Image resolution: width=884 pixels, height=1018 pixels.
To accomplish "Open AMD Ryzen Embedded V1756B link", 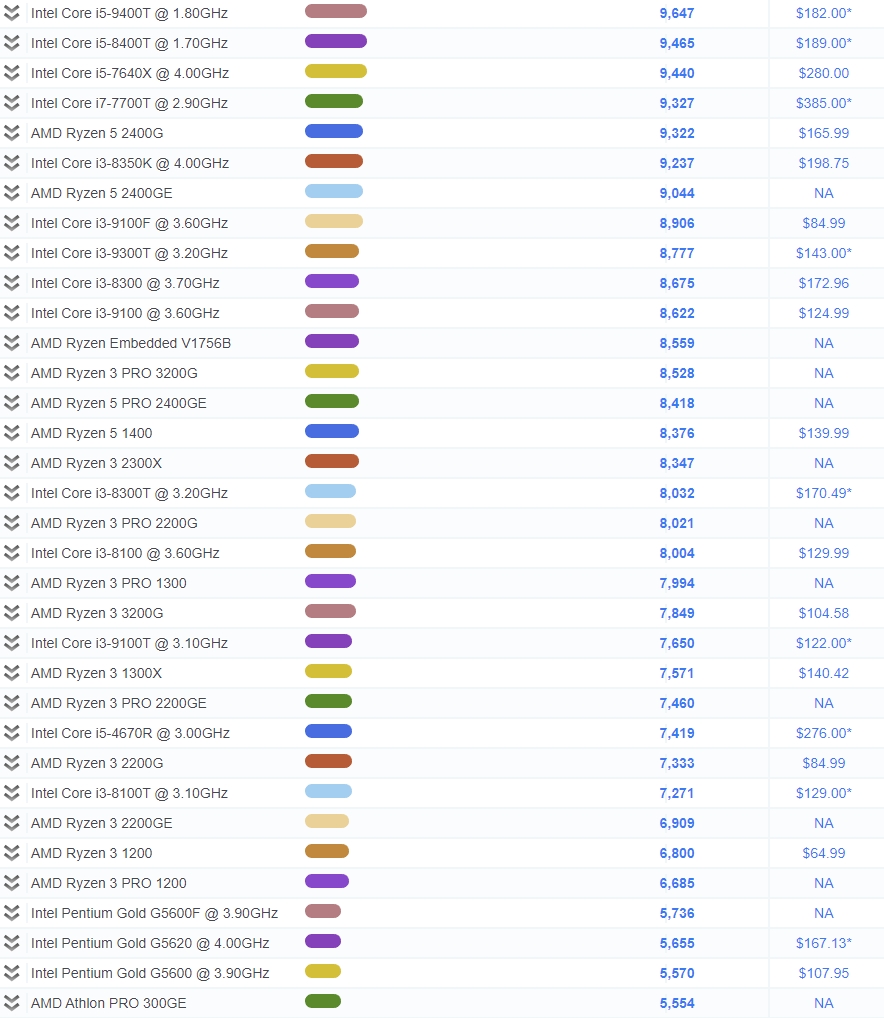I will tap(130, 343).
